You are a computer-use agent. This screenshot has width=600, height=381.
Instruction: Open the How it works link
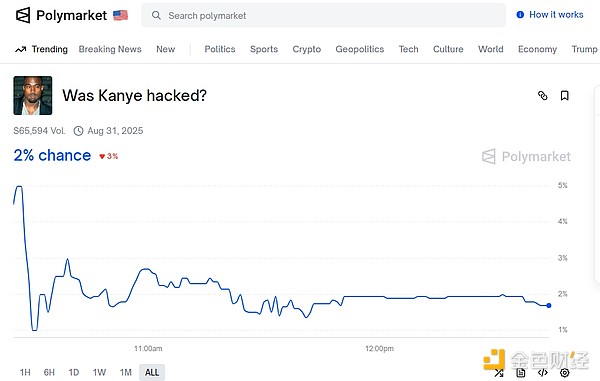[x=556, y=15]
